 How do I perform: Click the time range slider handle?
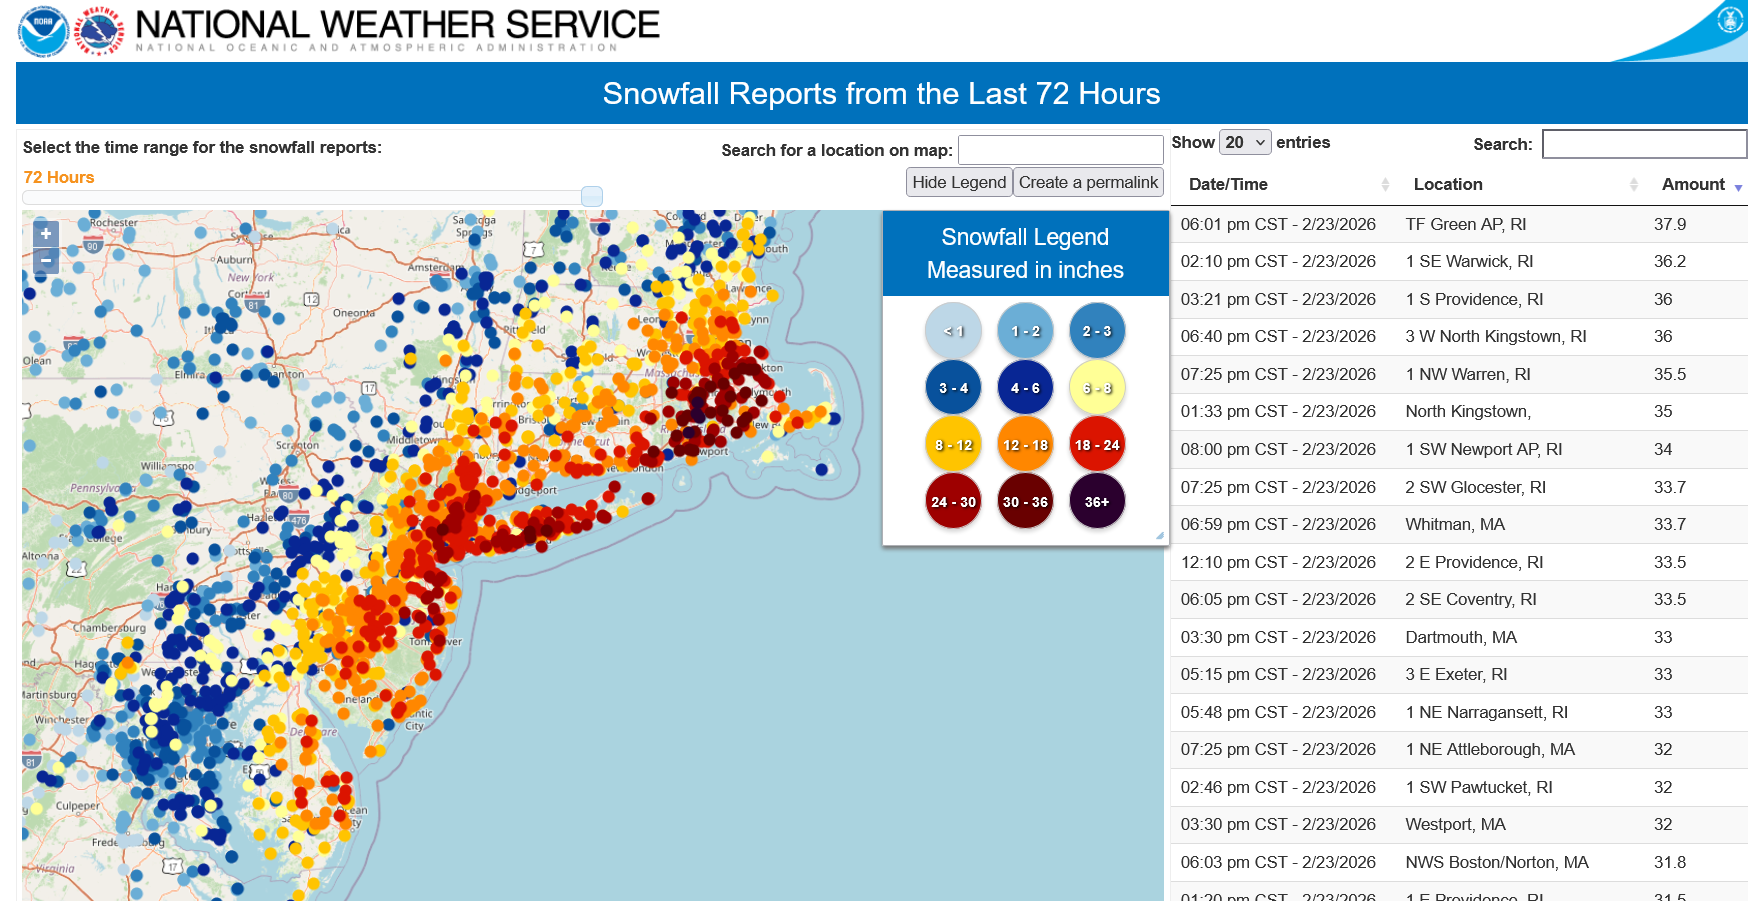(x=592, y=197)
